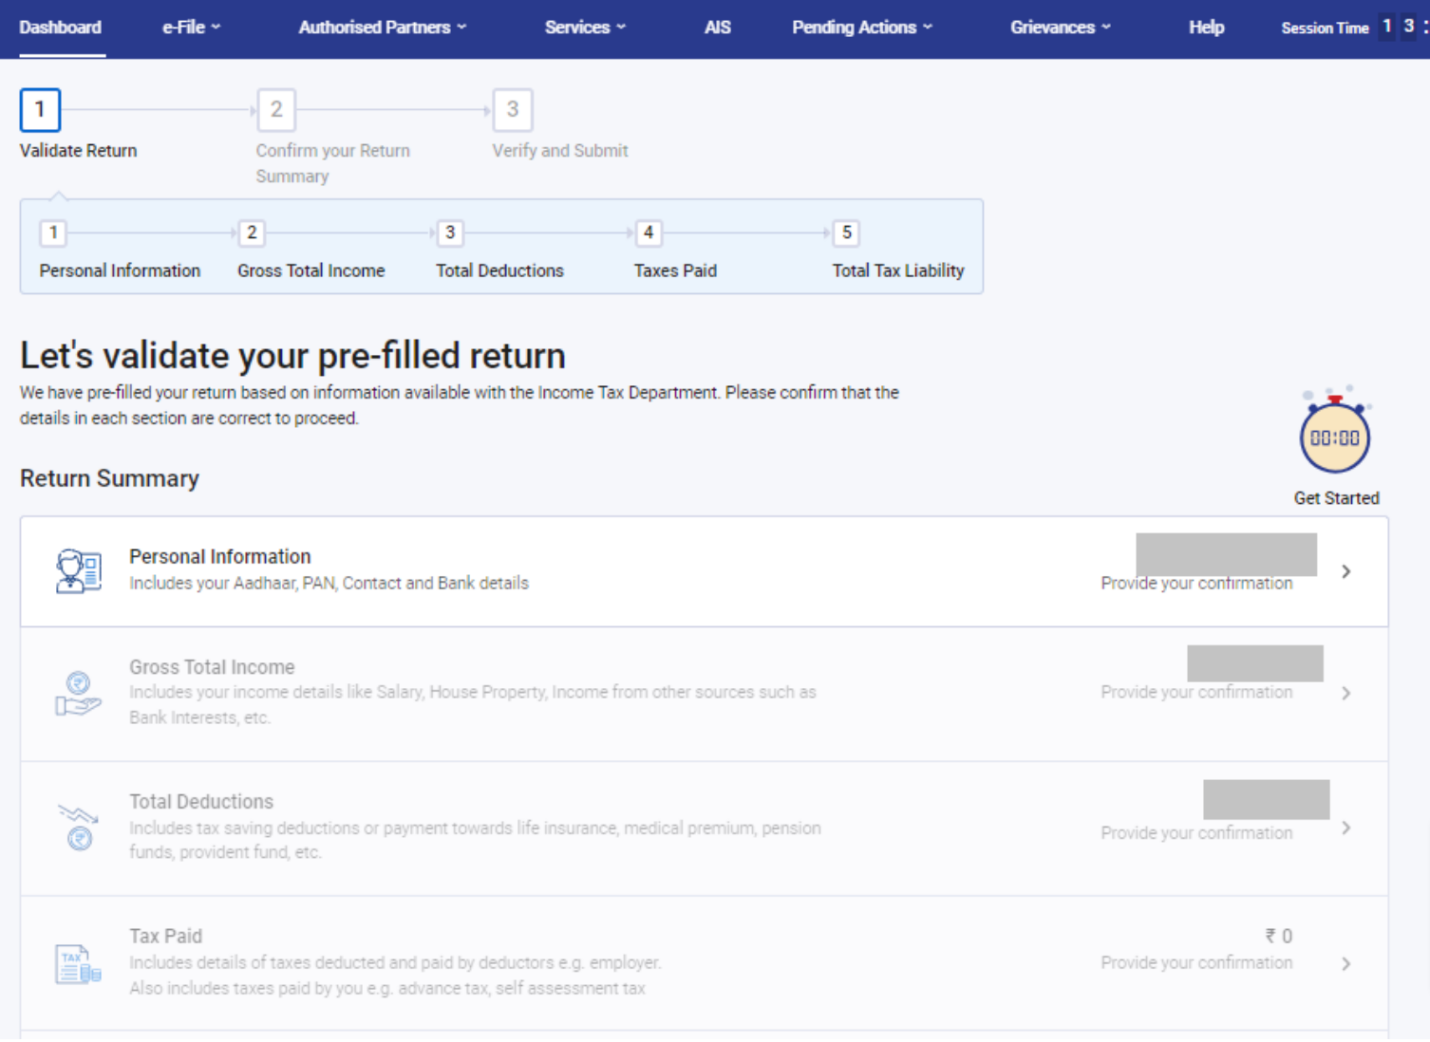The image size is (1430, 1042).
Task: Switch to the Dashboard tab
Action: tap(60, 28)
